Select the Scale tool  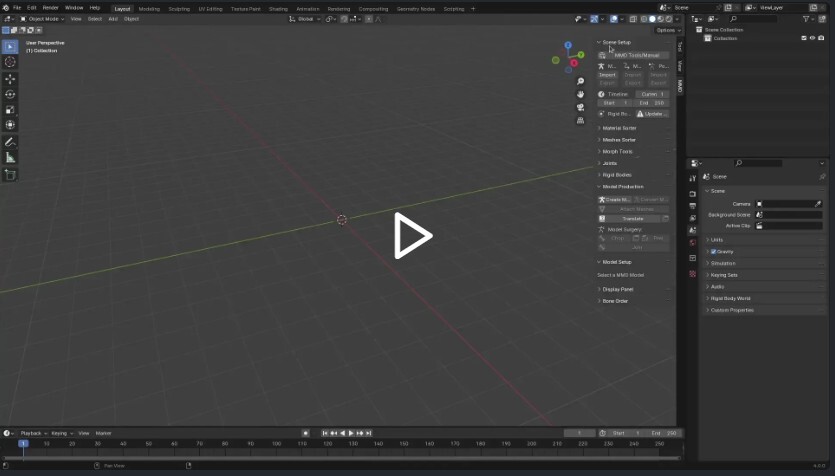pyautogui.click(x=10, y=110)
